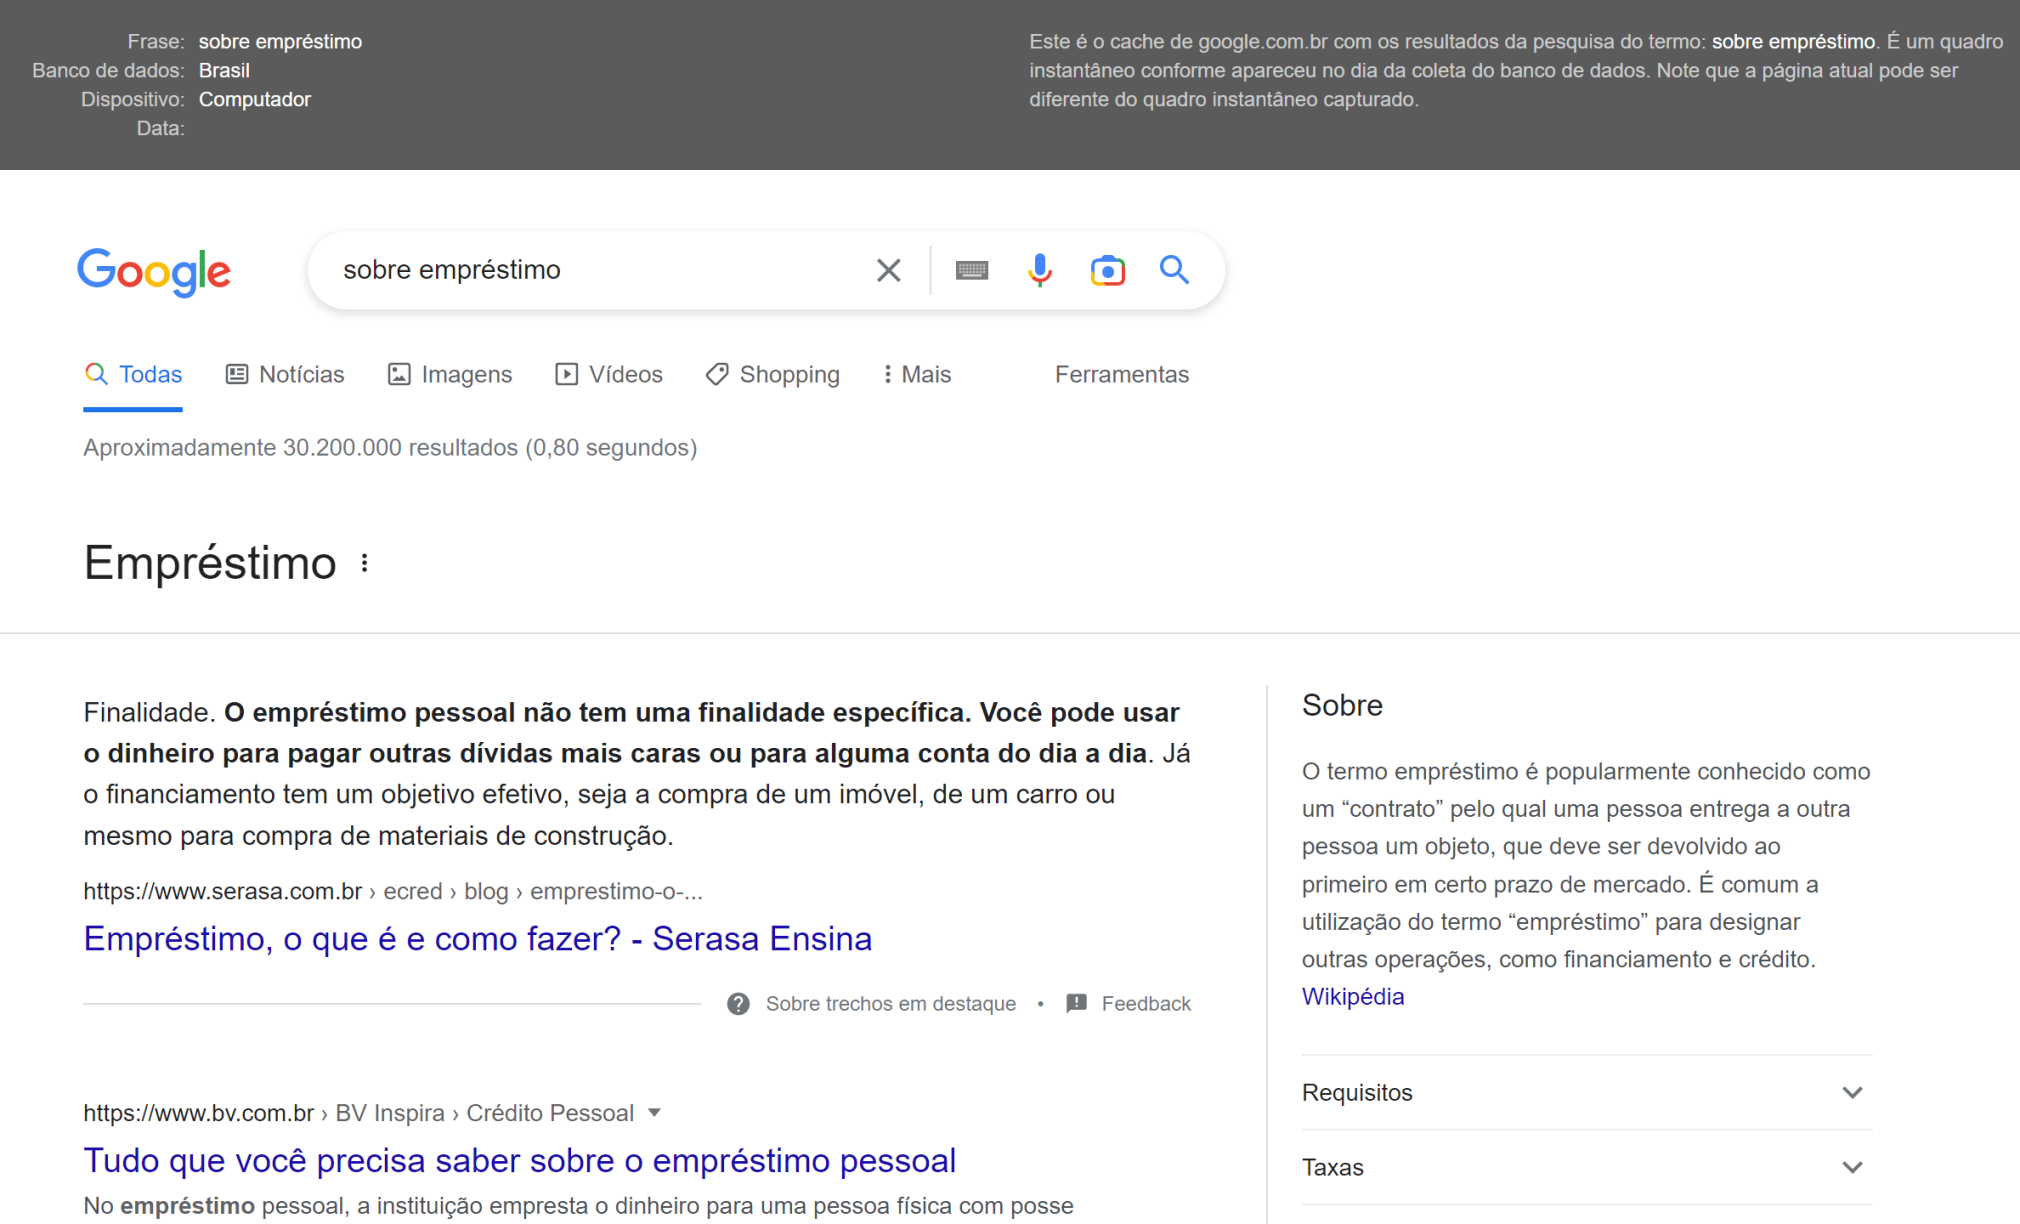The width and height of the screenshot is (2020, 1224).
Task: Expand the Requisitos section
Action: click(1586, 1092)
